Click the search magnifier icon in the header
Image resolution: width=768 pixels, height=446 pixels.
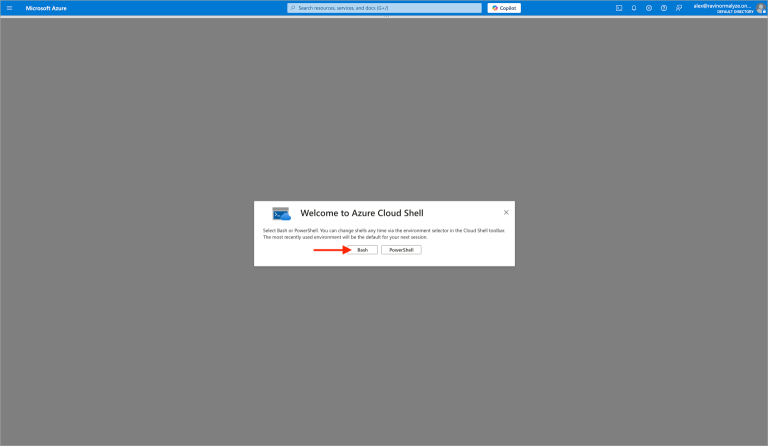coord(293,8)
